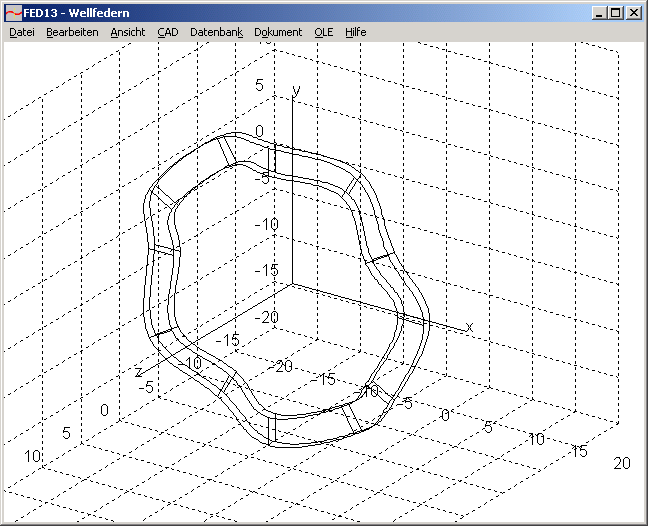Click the x axis label in the plot
This screenshot has width=648, height=526.
pyautogui.click(x=469, y=327)
